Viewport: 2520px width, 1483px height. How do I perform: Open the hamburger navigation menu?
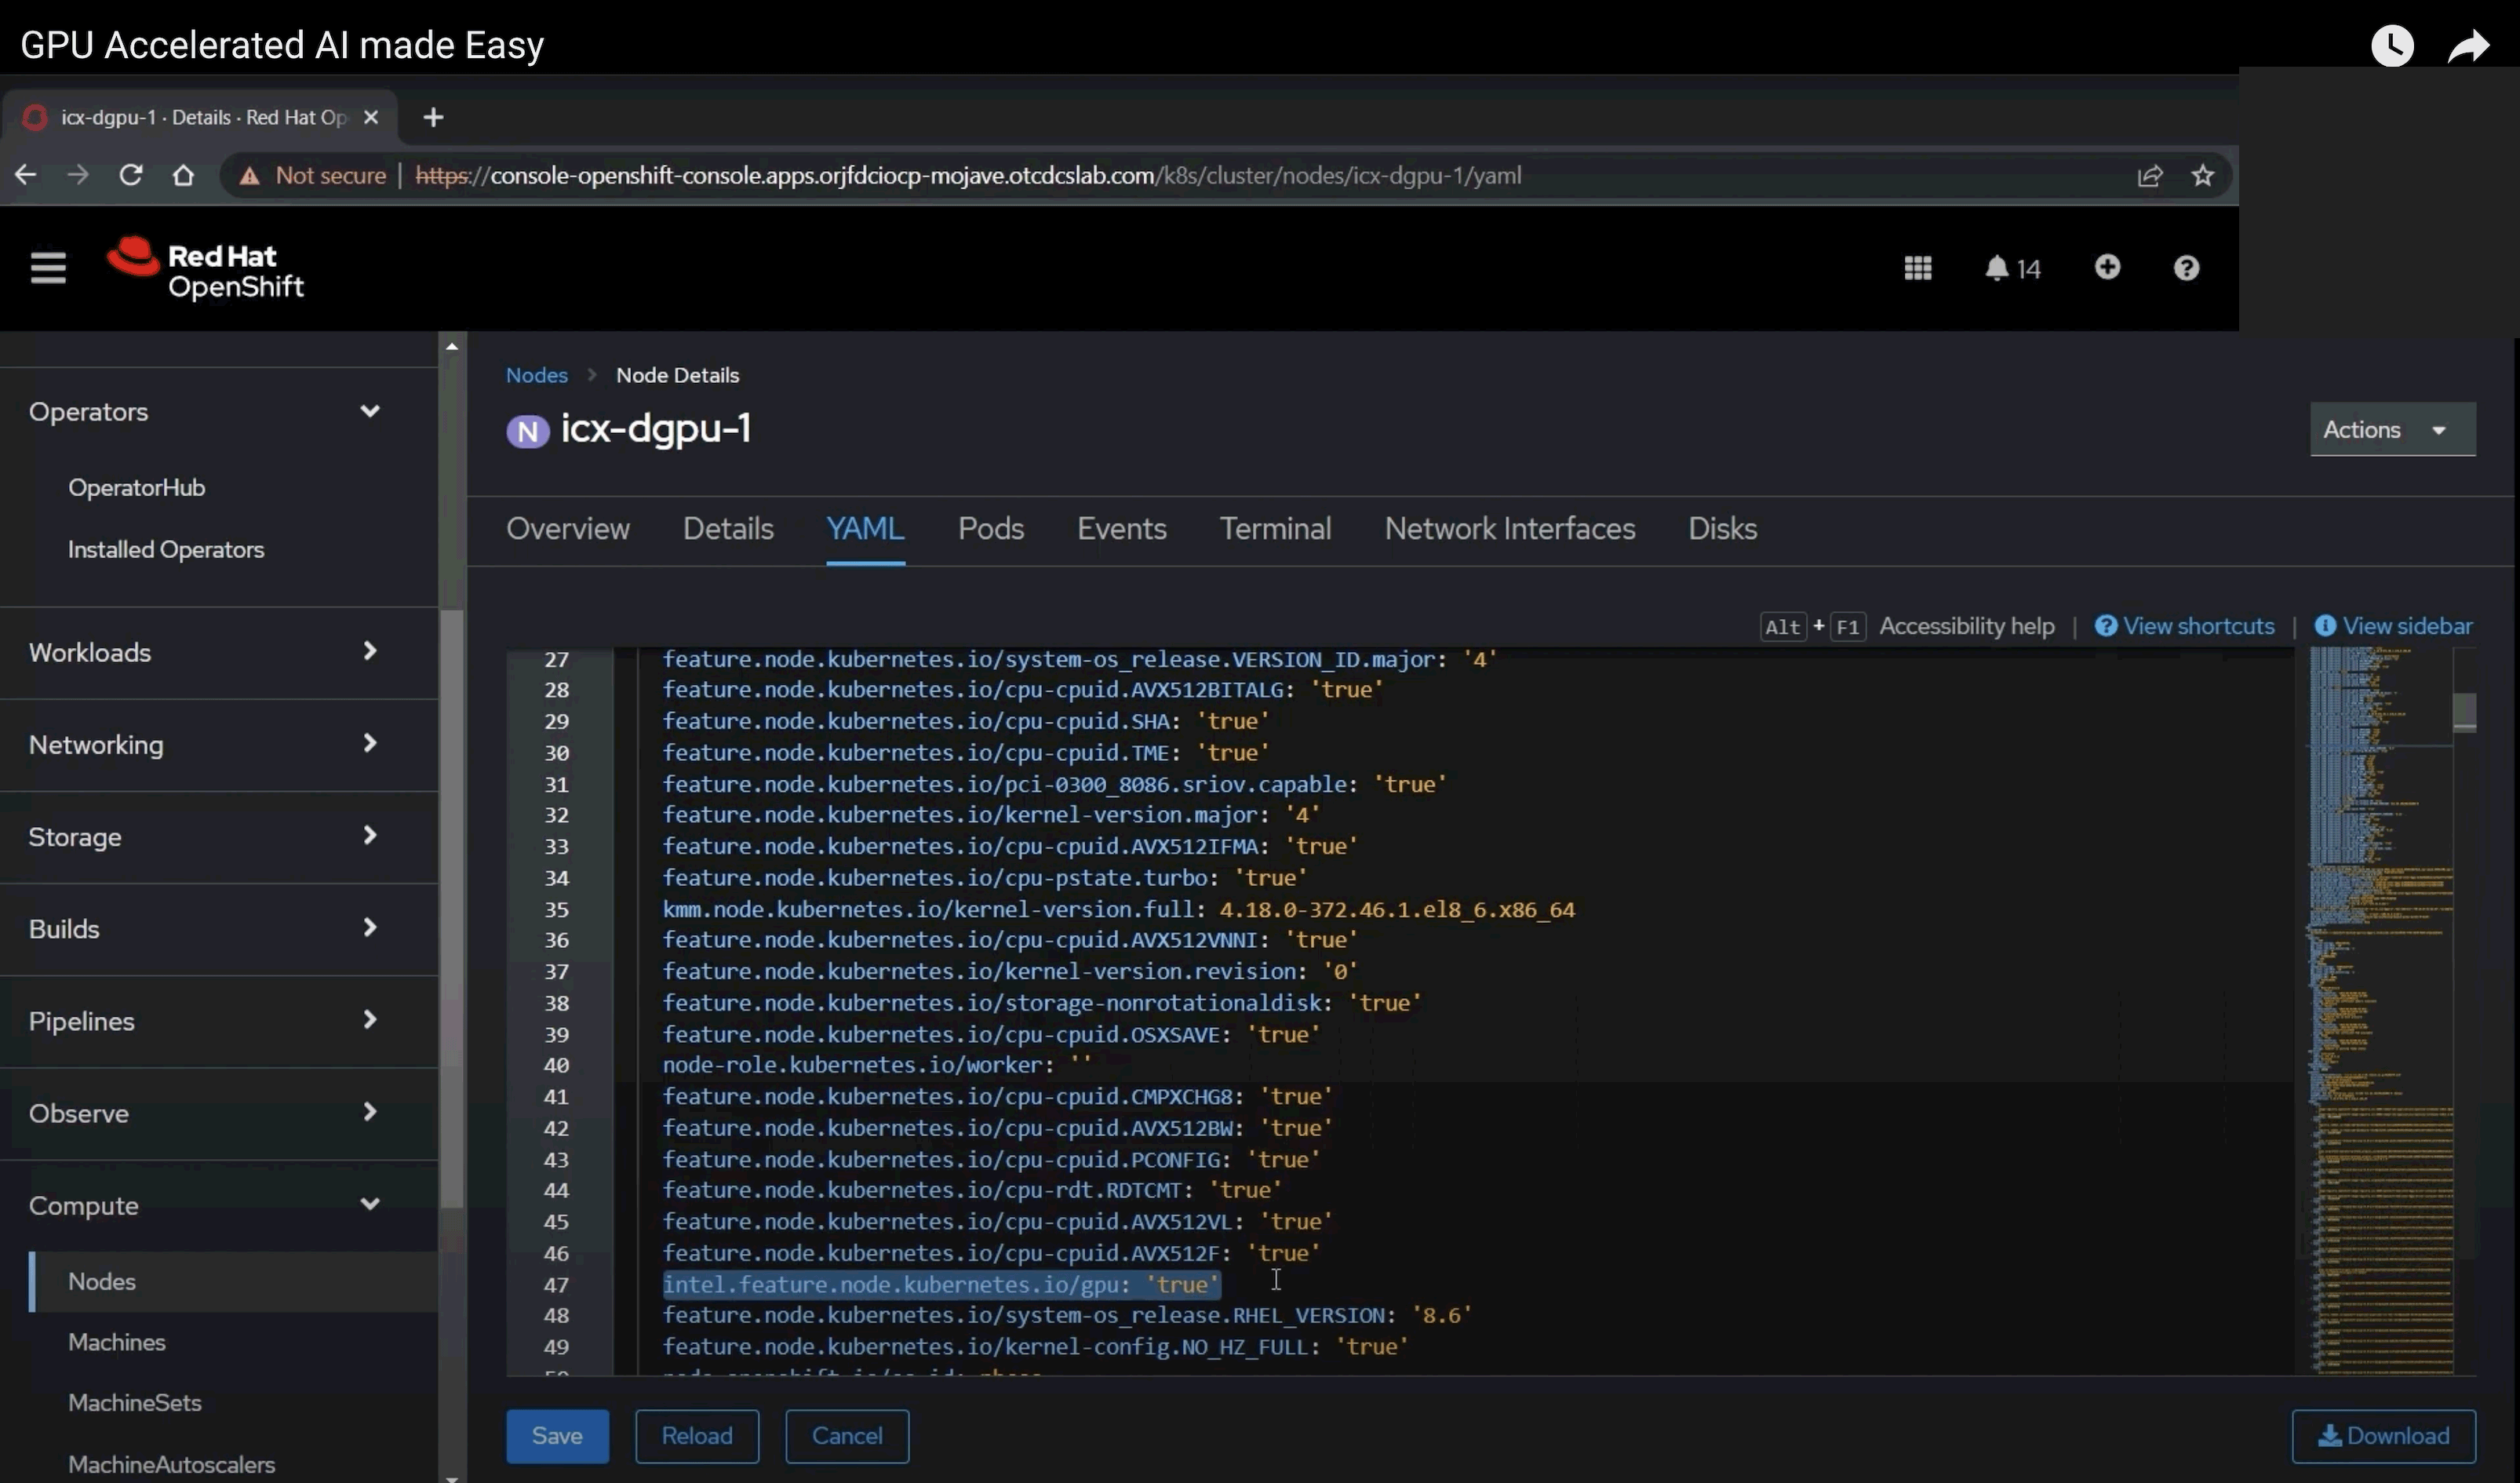[x=48, y=268]
